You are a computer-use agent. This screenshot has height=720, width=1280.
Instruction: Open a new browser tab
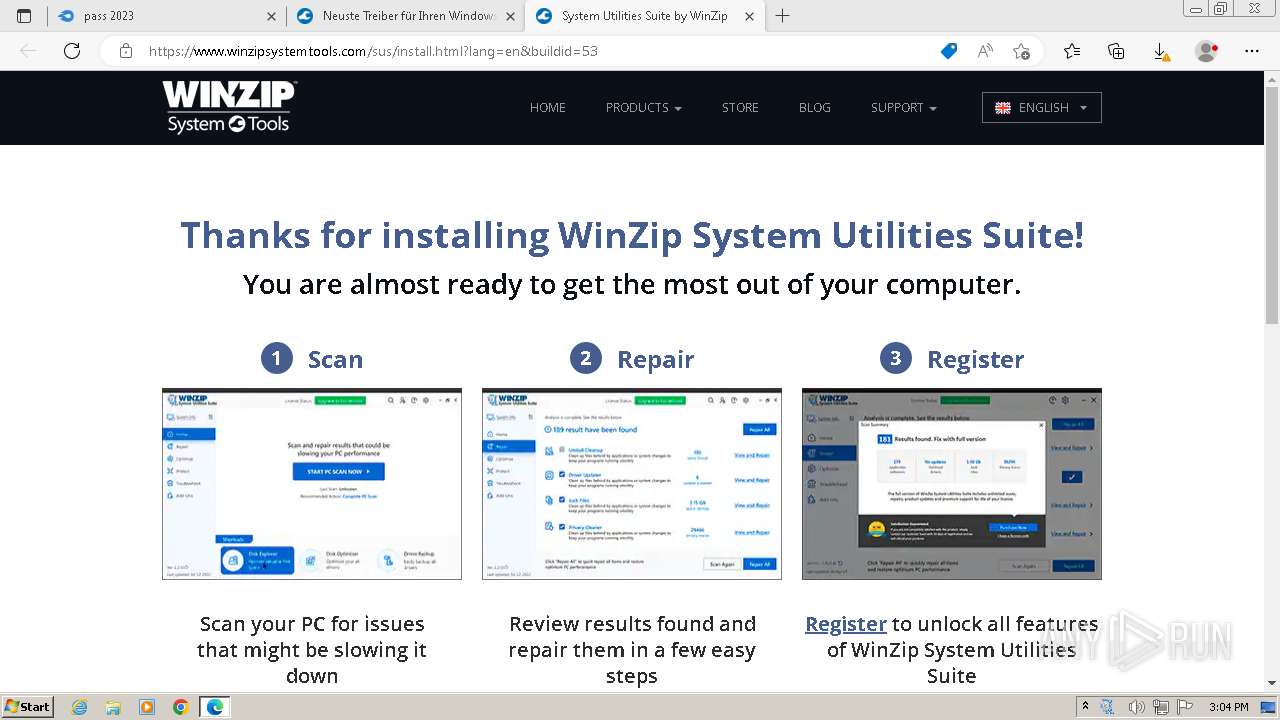point(782,16)
